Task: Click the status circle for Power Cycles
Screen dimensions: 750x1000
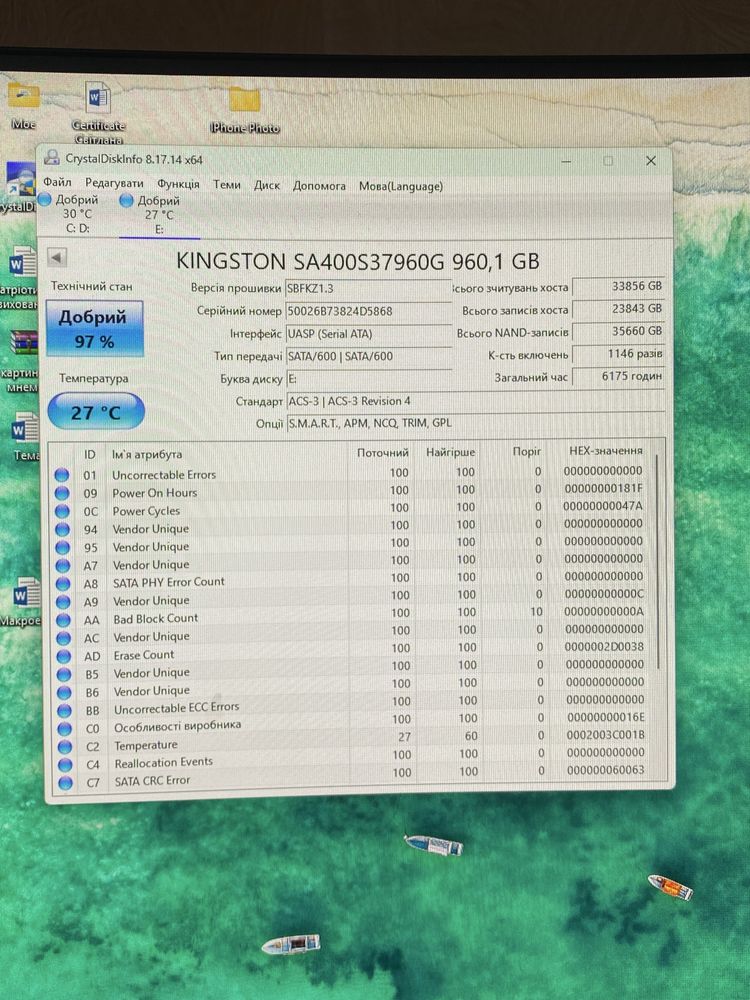Action: (x=62, y=511)
